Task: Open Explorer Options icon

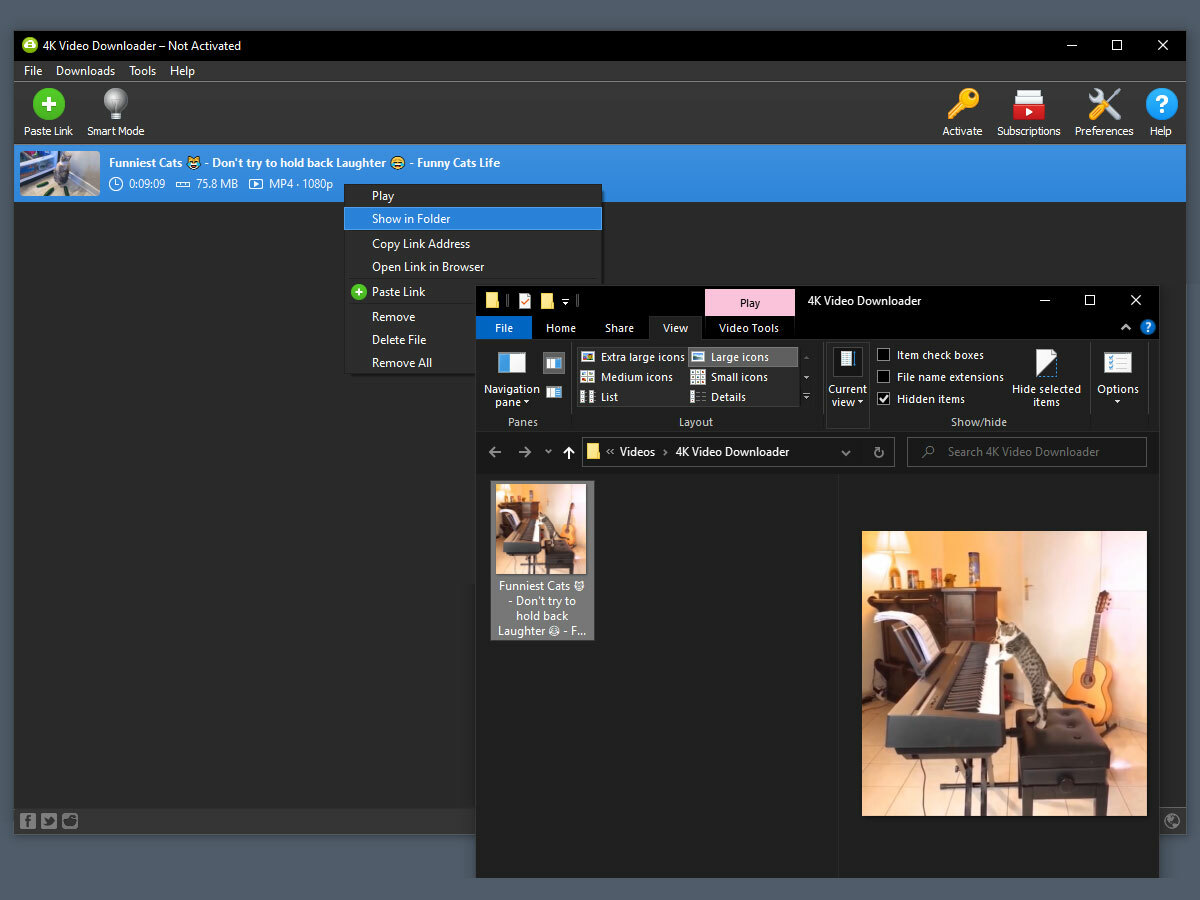Action: click(1117, 363)
